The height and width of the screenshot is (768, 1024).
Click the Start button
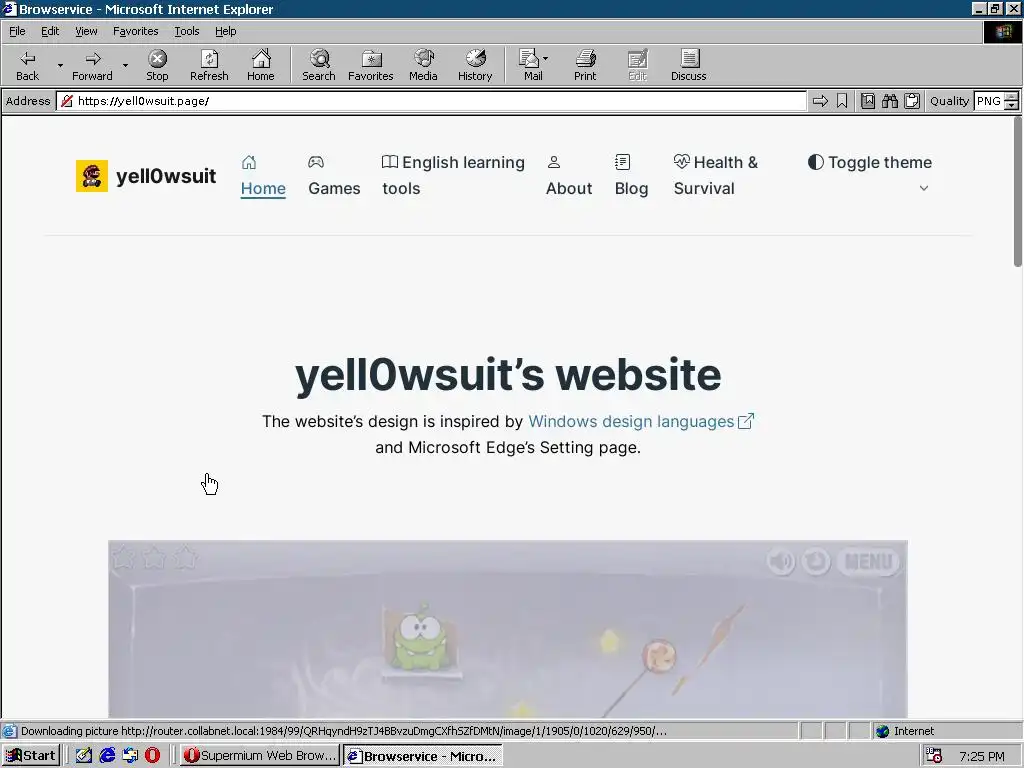pyautogui.click(x=31, y=756)
